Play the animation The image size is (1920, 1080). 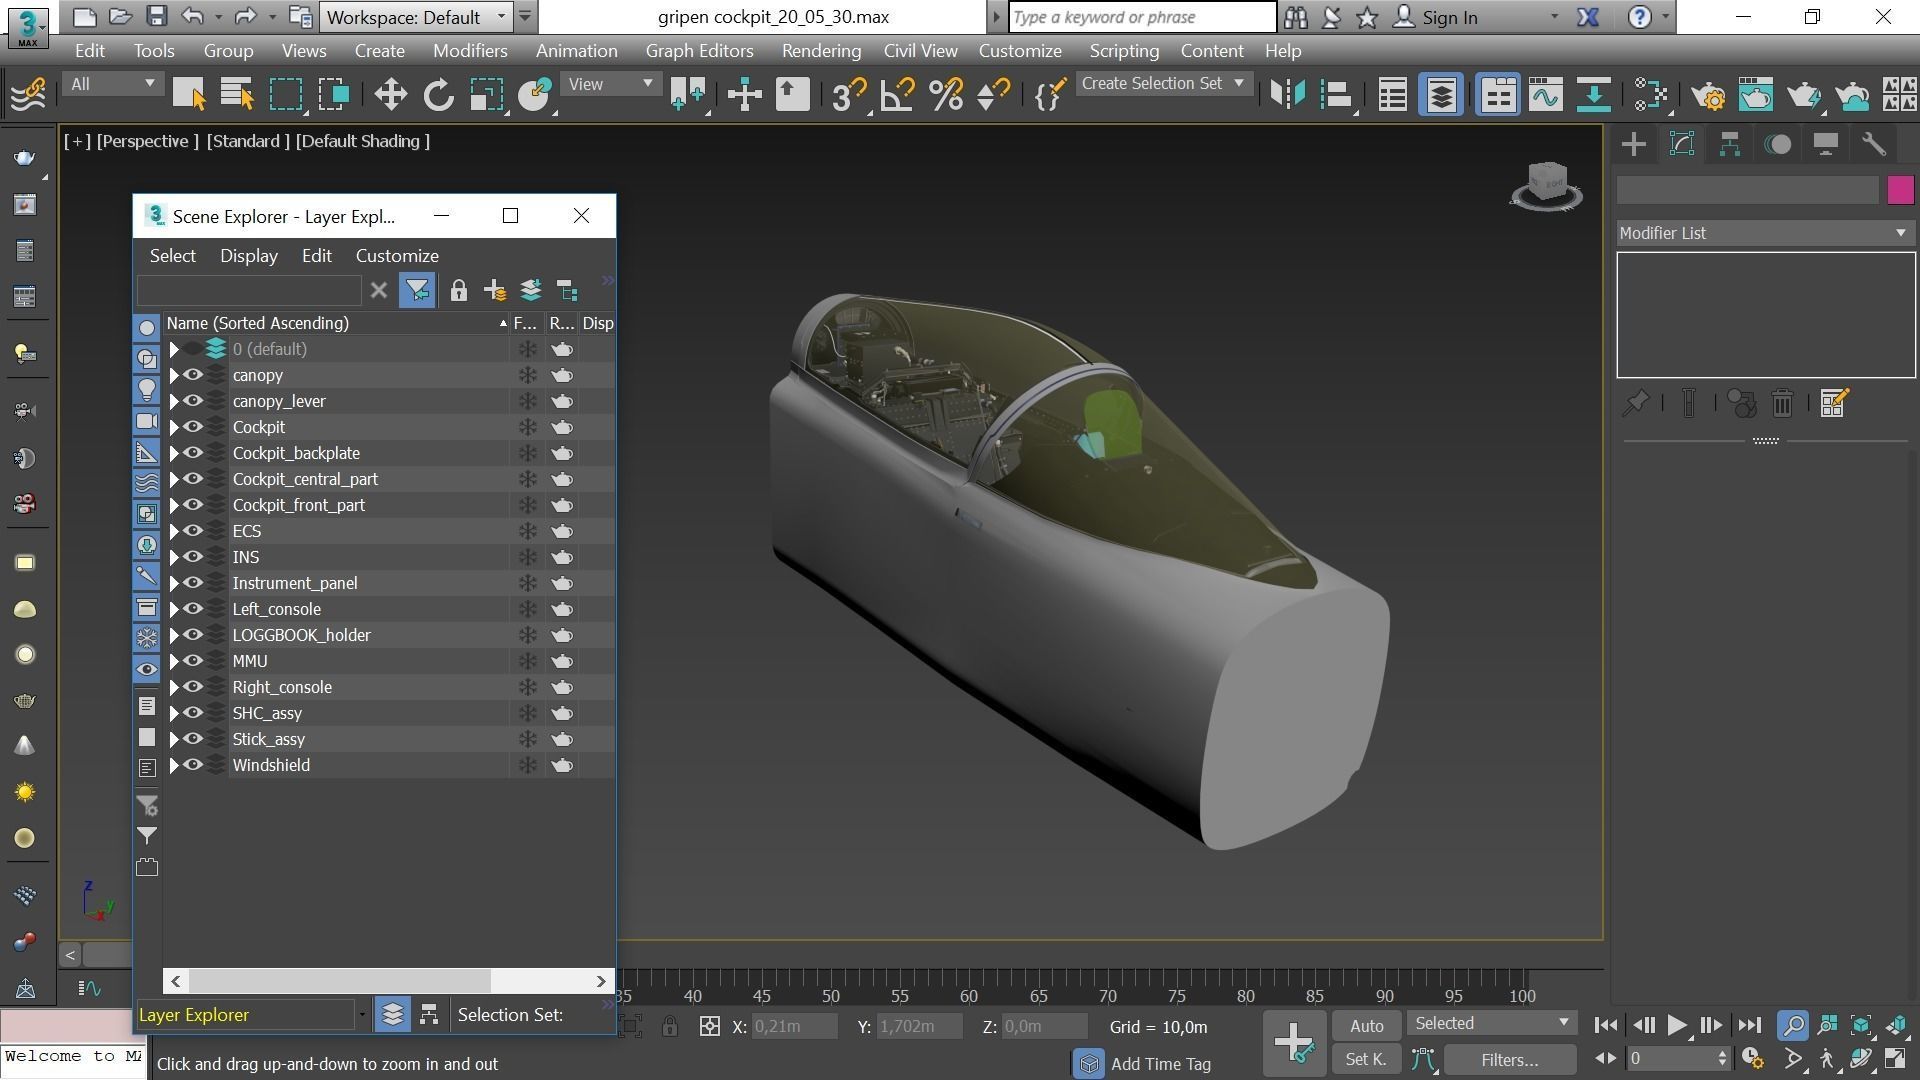click(1677, 1026)
